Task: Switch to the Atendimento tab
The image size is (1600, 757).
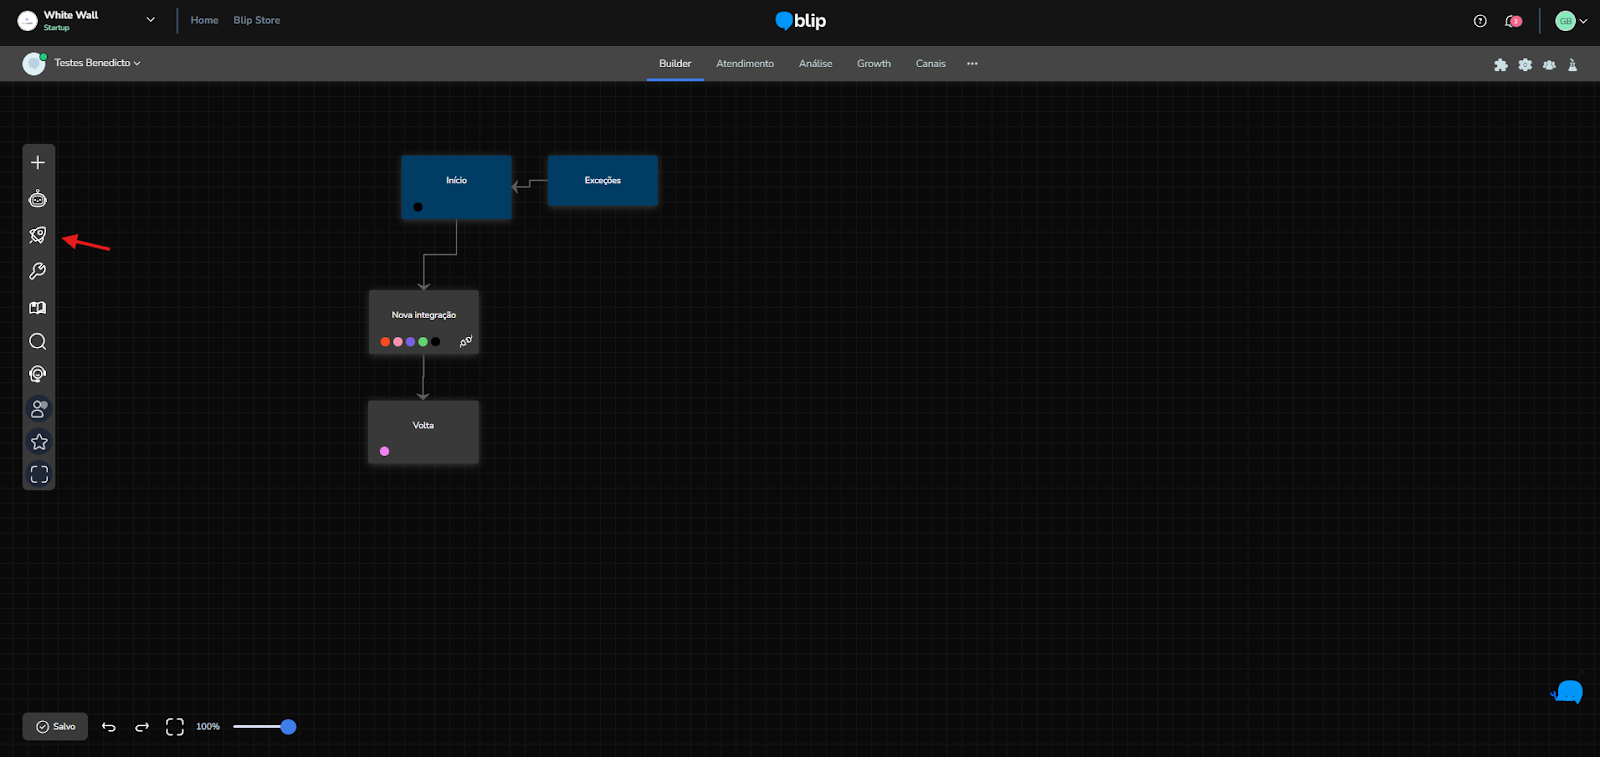Action: (x=744, y=64)
